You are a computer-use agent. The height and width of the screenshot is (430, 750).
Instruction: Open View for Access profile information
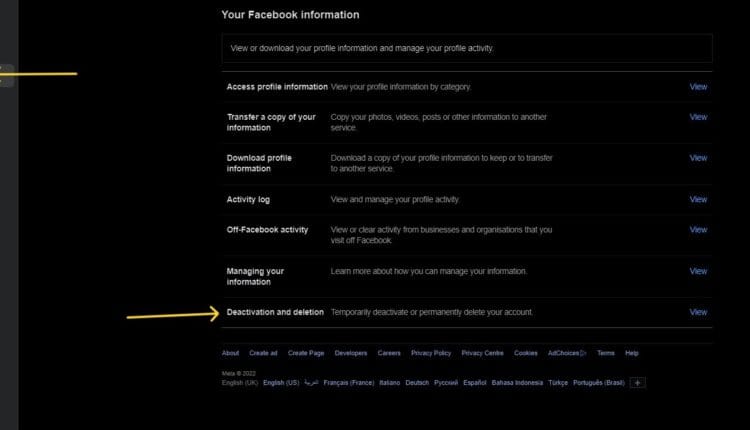[x=698, y=87]
